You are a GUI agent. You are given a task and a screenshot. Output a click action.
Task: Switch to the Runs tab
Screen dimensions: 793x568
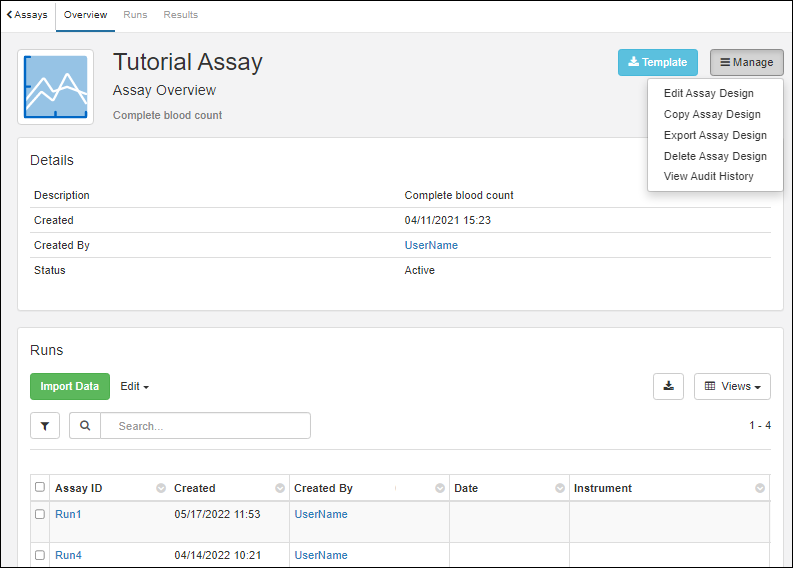pos(135,15)
